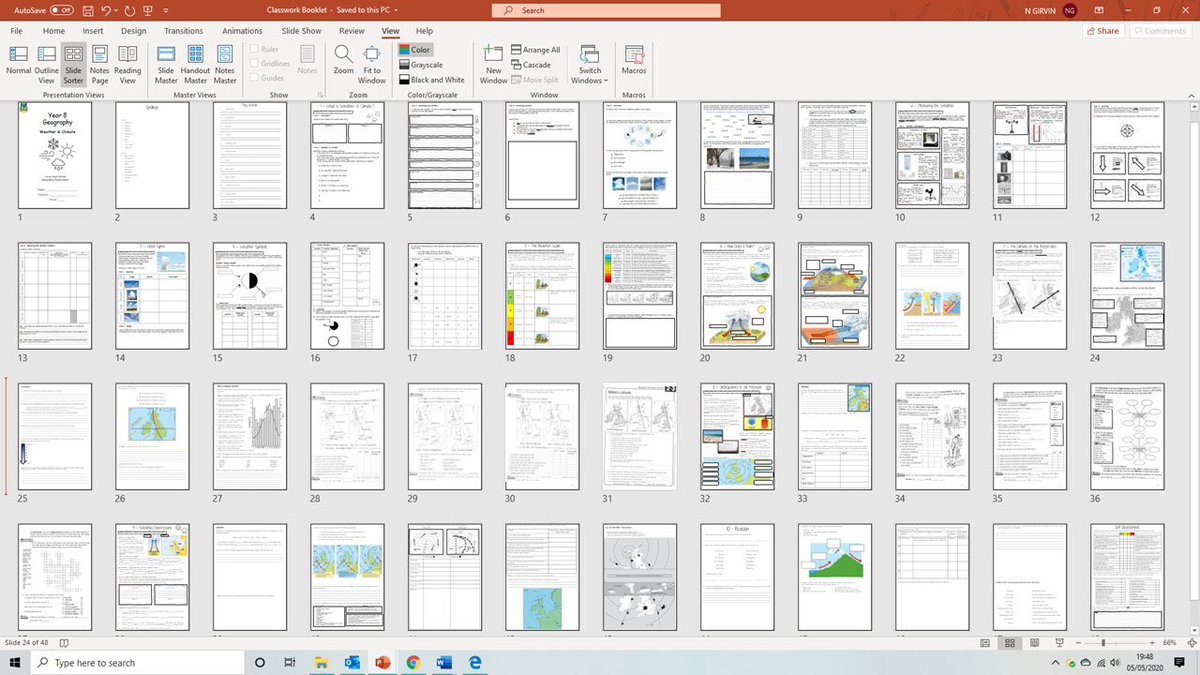Viewport: 1200px width, 675px height.
Task: Open a New Window of the presentation
Action: [493, 62]
